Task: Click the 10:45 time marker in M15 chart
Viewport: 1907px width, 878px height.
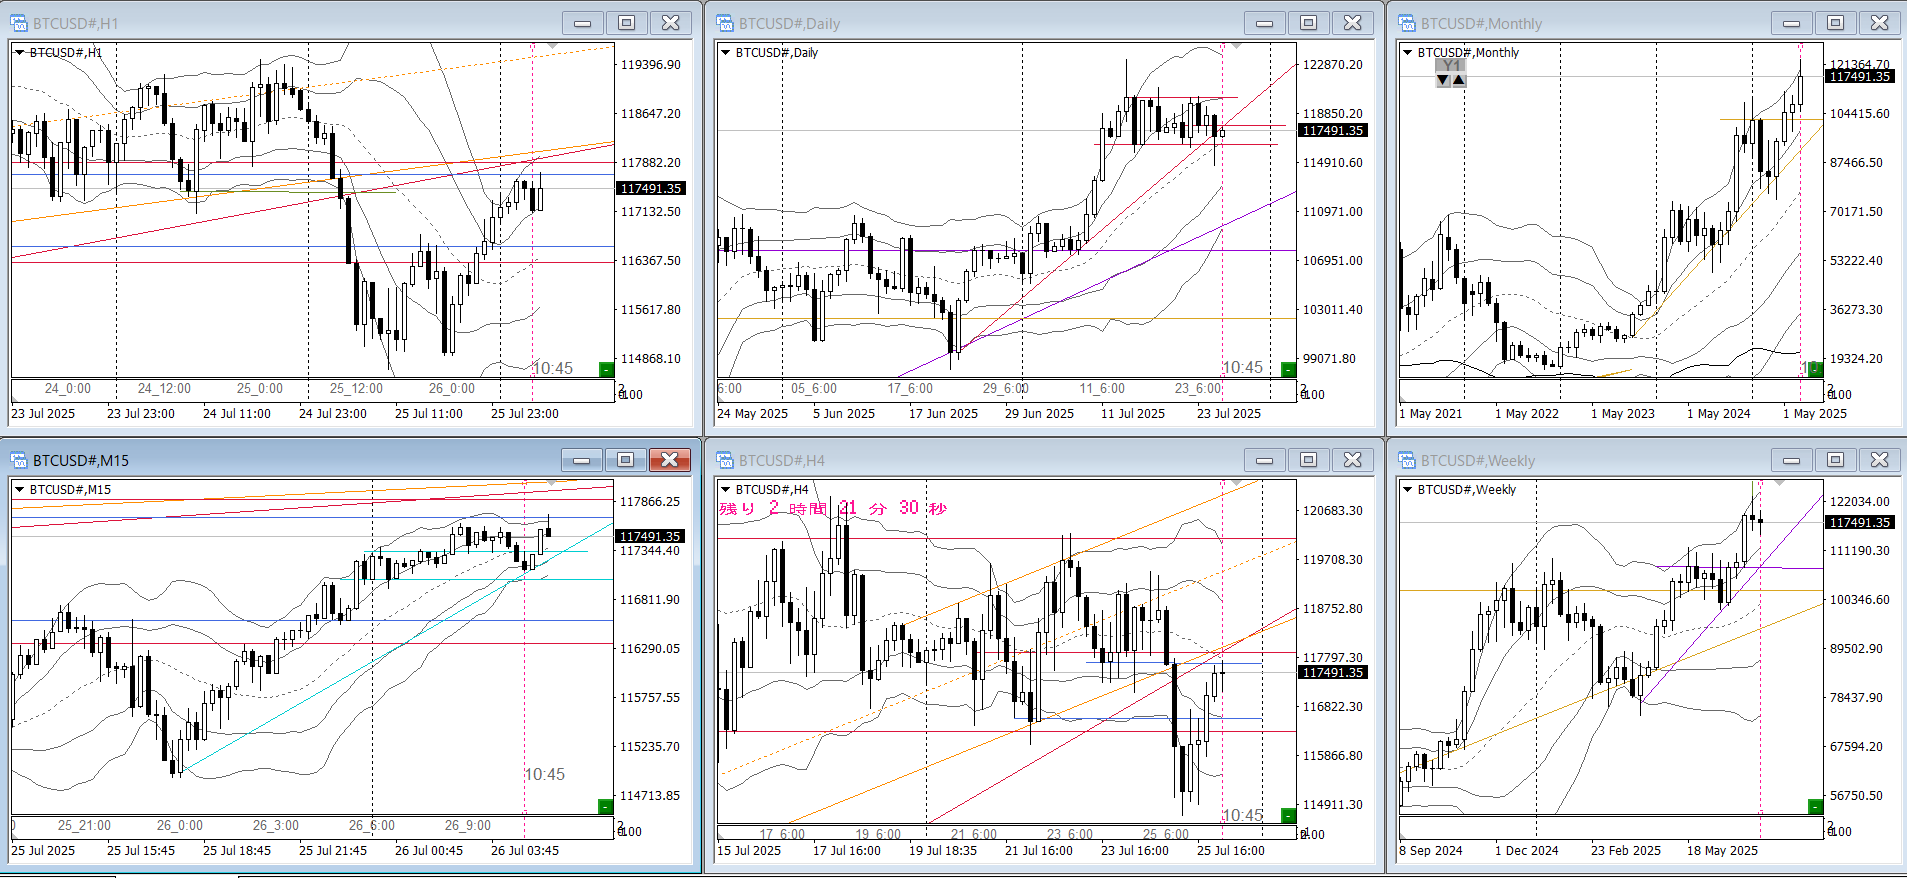Action: point(545,774)
